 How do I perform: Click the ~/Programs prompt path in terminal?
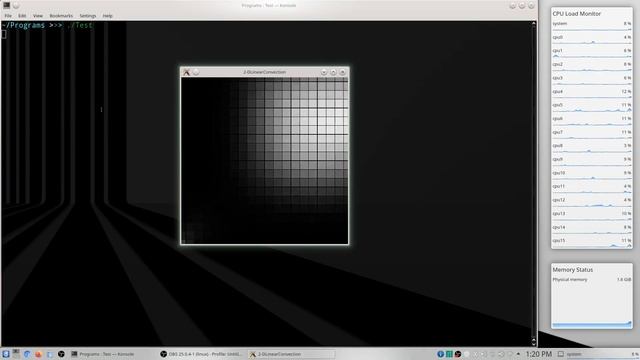point(23,25)
